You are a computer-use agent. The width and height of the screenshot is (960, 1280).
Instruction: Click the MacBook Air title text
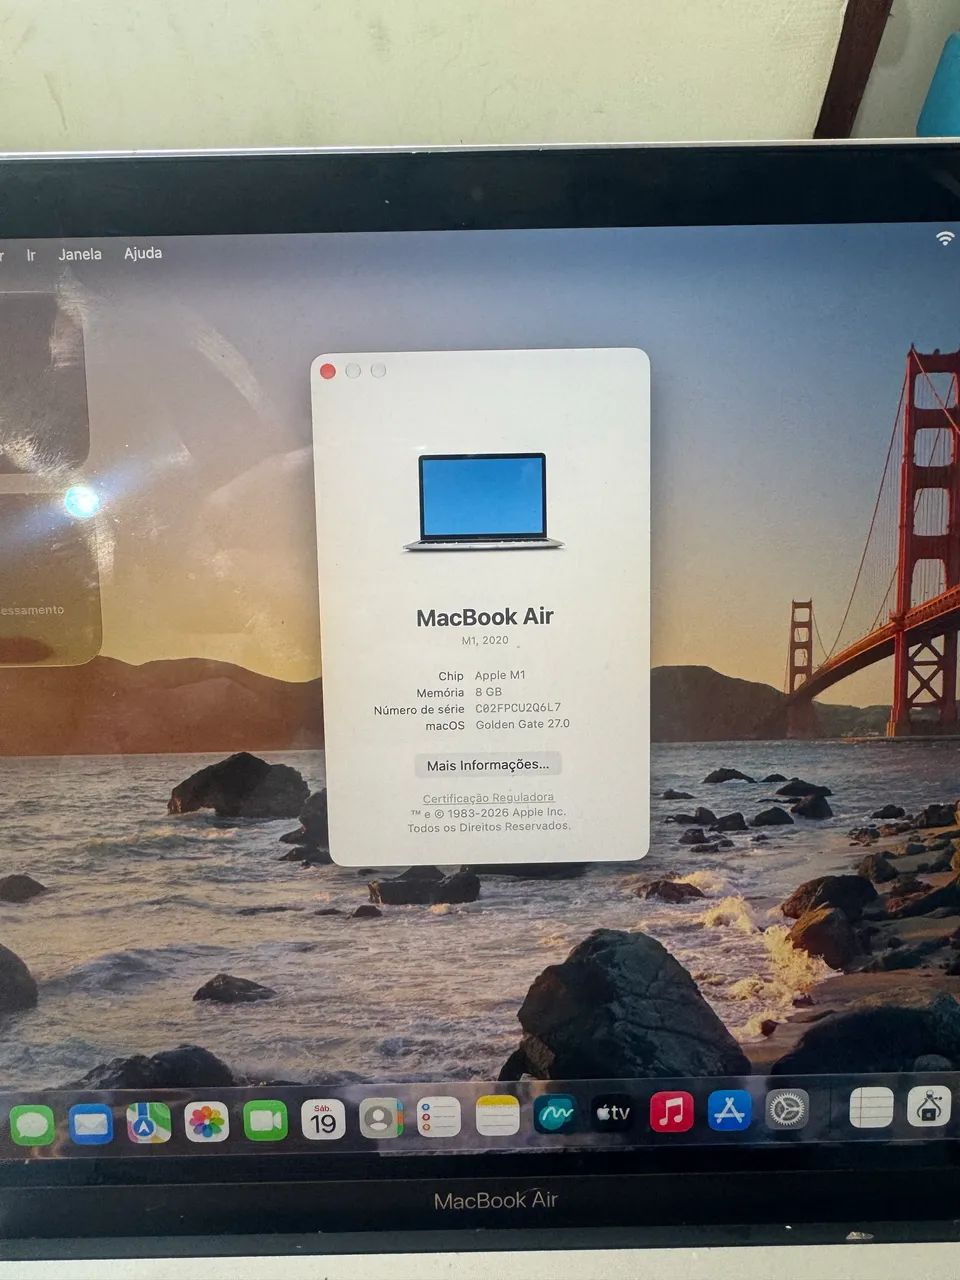click(x=485, y=617)
